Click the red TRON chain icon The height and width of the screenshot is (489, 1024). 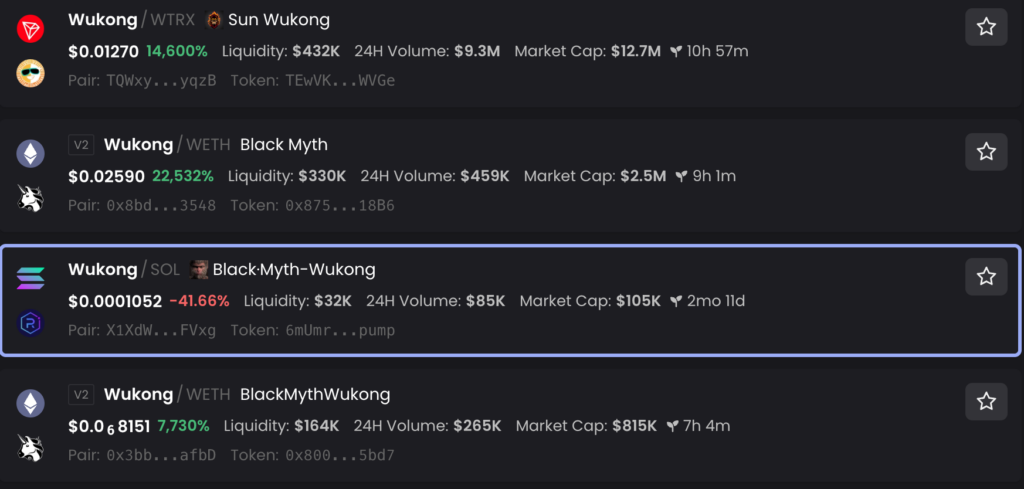[30, 29]
